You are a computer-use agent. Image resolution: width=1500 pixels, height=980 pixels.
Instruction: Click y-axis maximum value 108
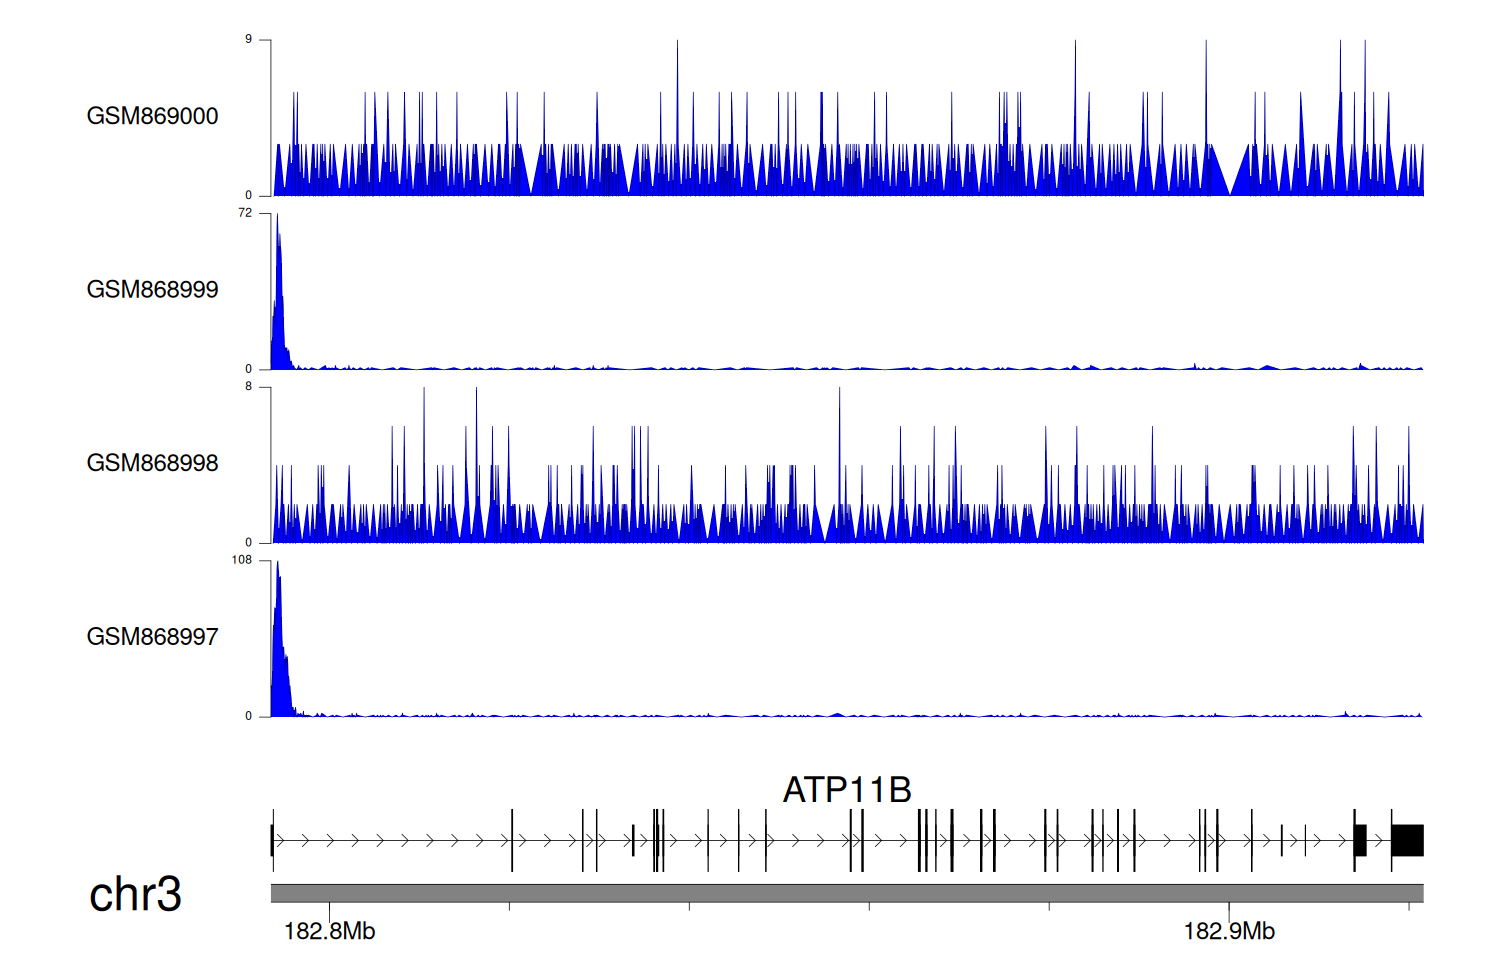tap(242, 560)
